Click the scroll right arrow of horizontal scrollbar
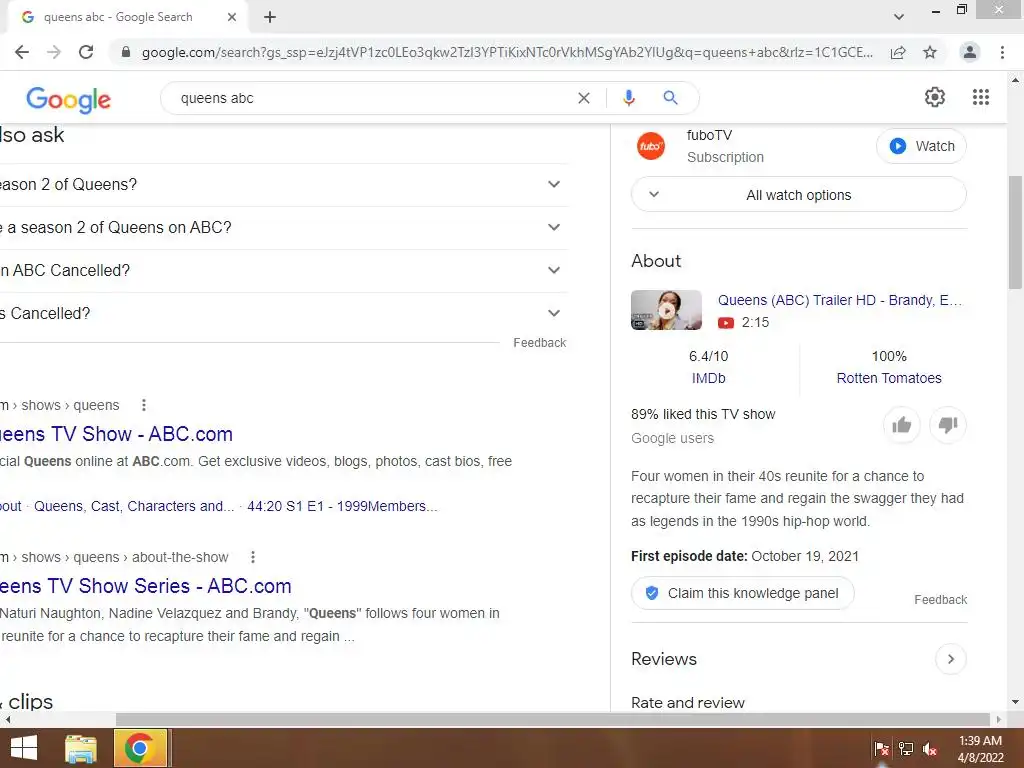This screenshot has width=1024, height=768. 998,719
